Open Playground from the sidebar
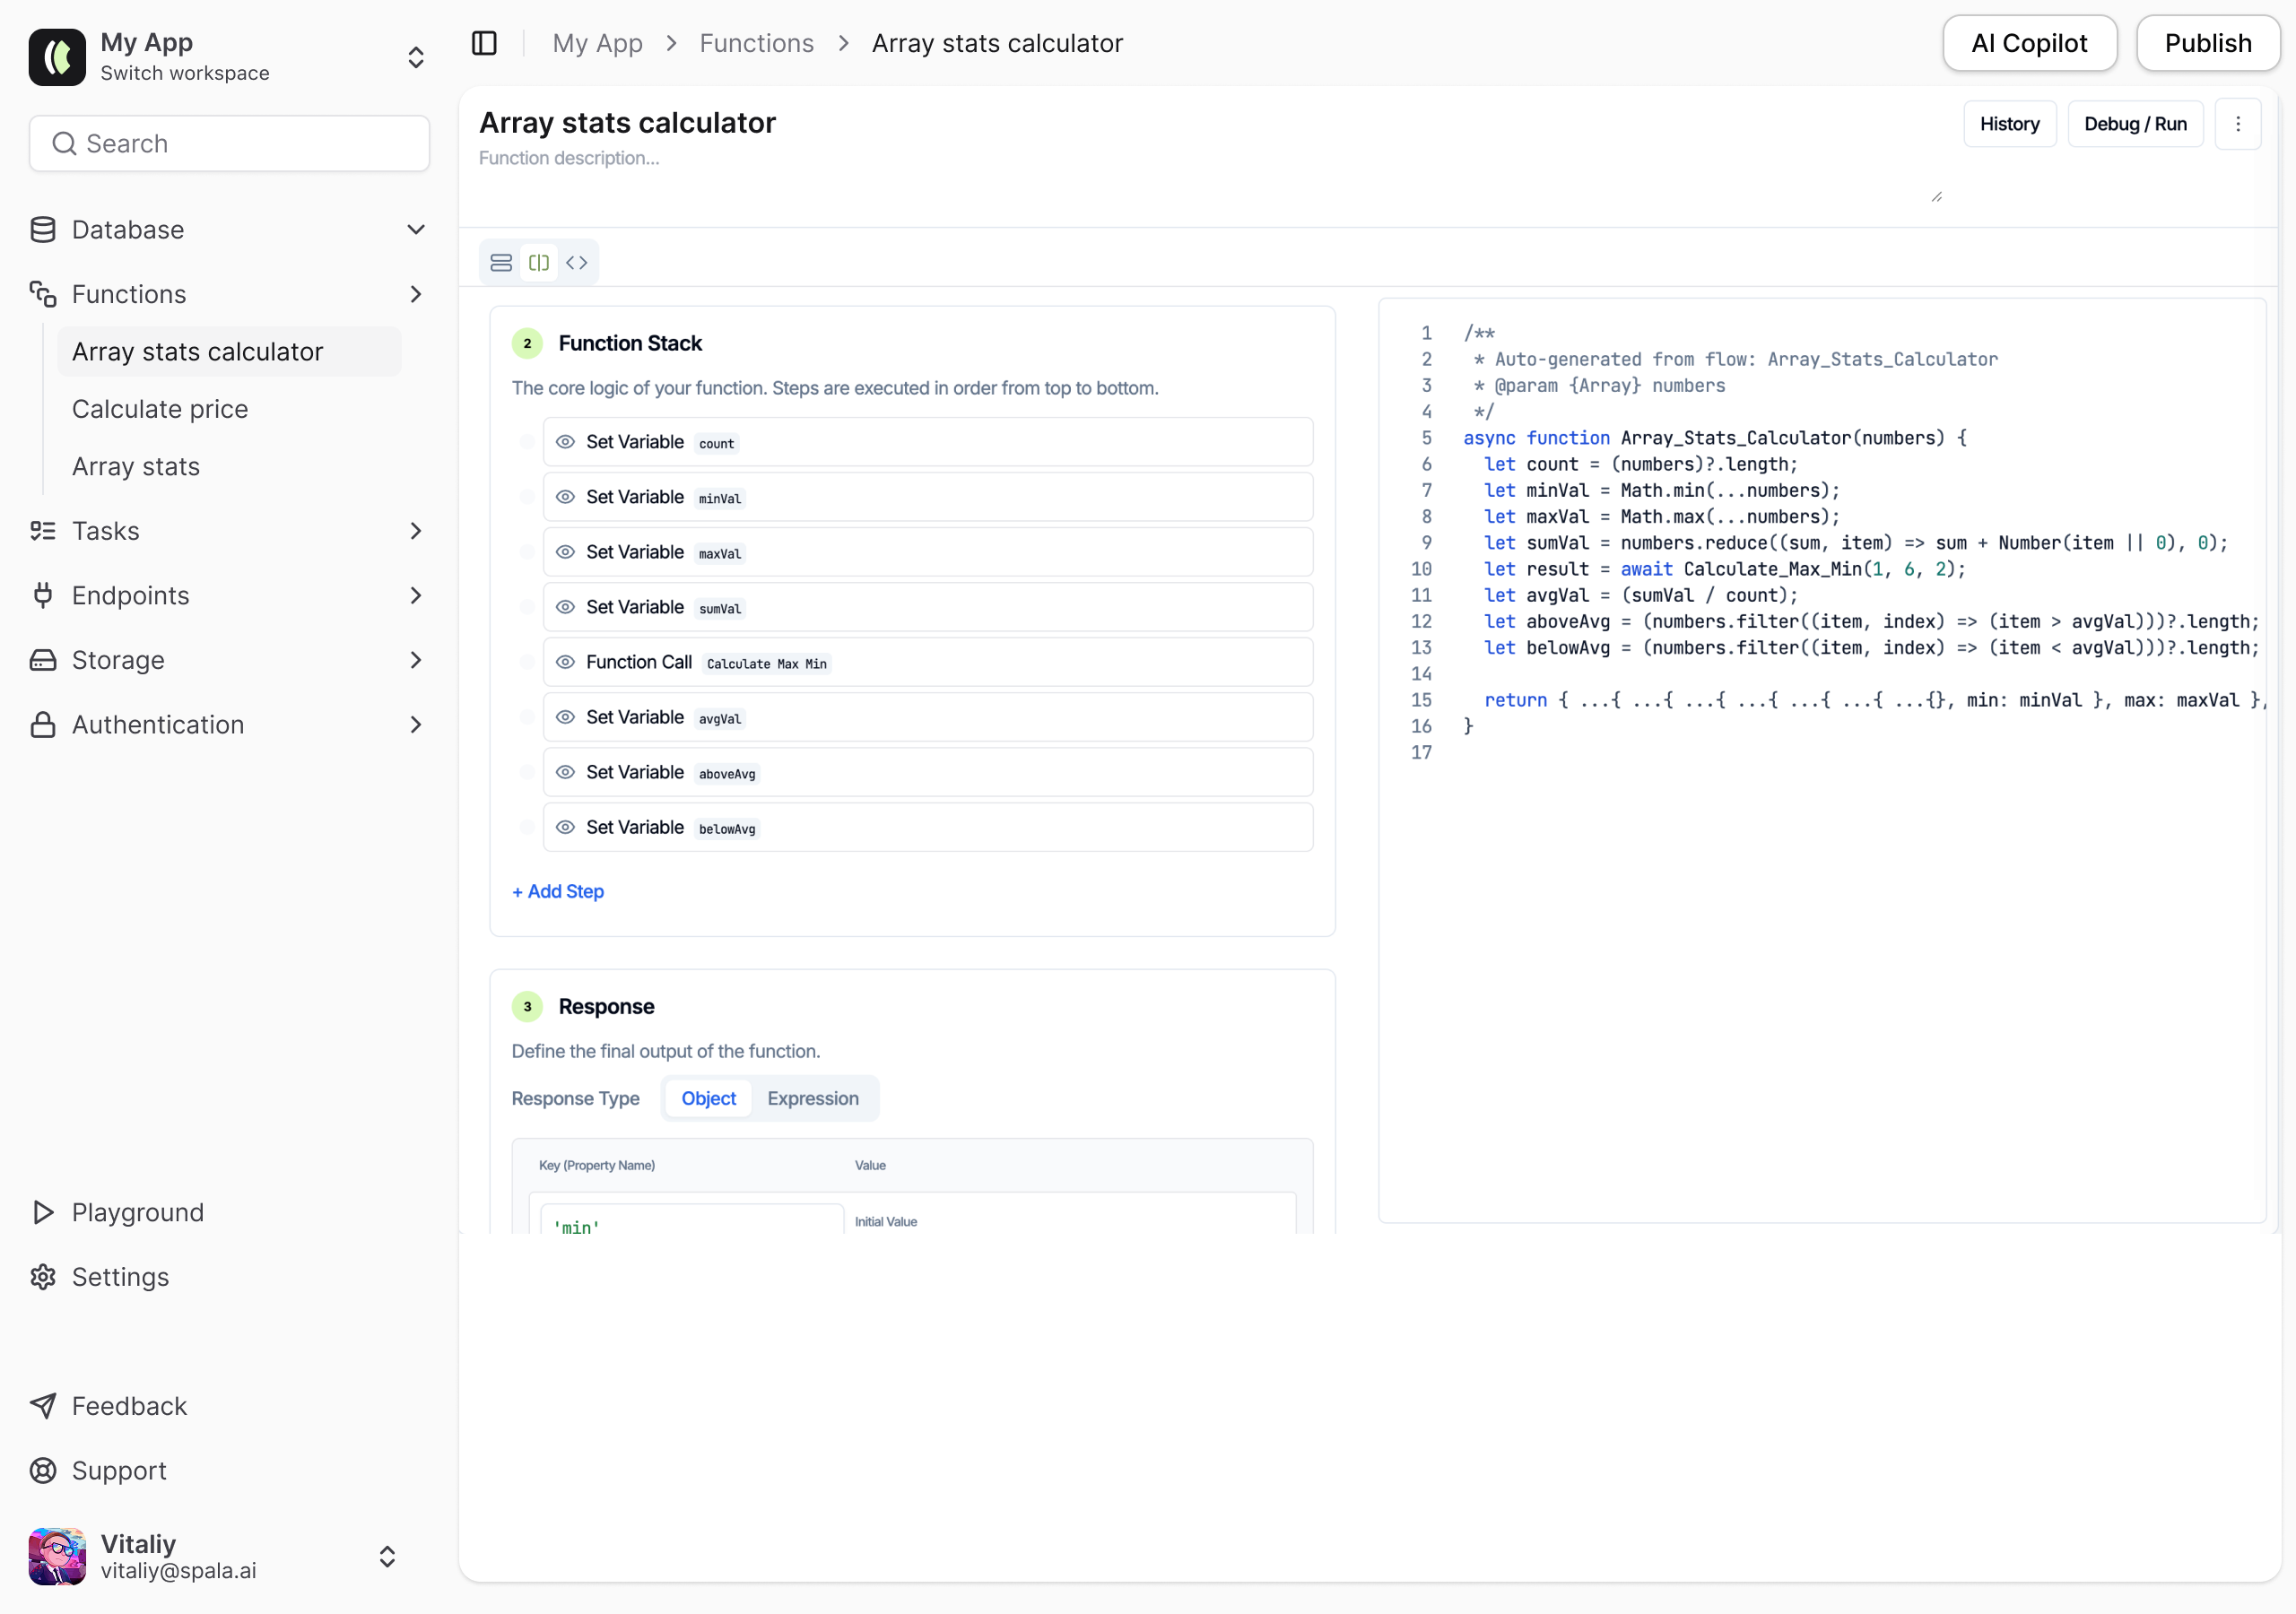This screenshot has width=2296, height=1614. (x=137, y=1212)
